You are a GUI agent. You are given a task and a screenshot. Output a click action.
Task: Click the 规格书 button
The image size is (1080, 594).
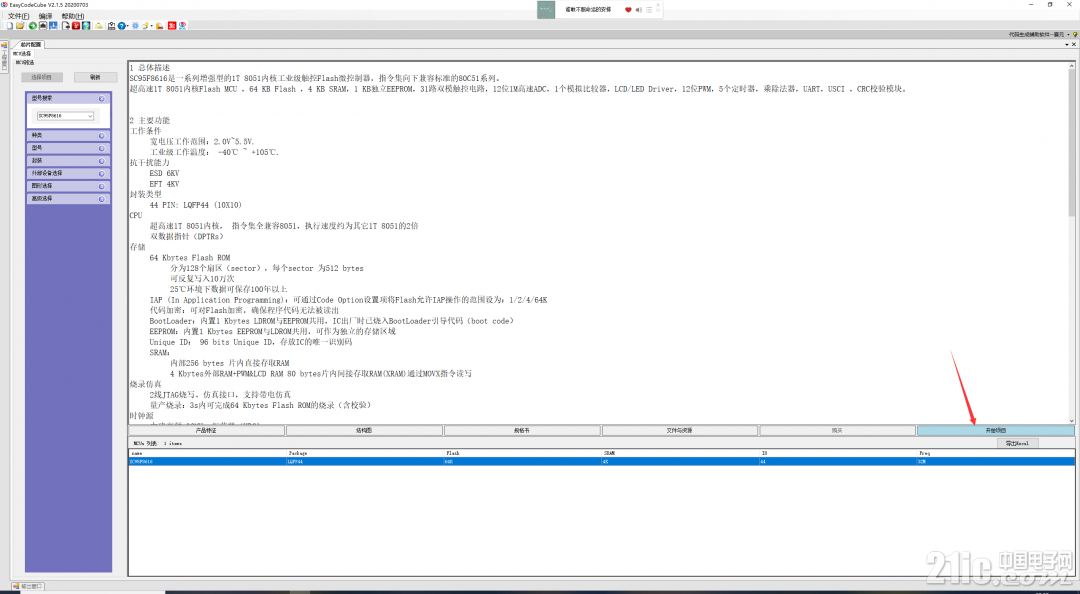pos(522,431)
